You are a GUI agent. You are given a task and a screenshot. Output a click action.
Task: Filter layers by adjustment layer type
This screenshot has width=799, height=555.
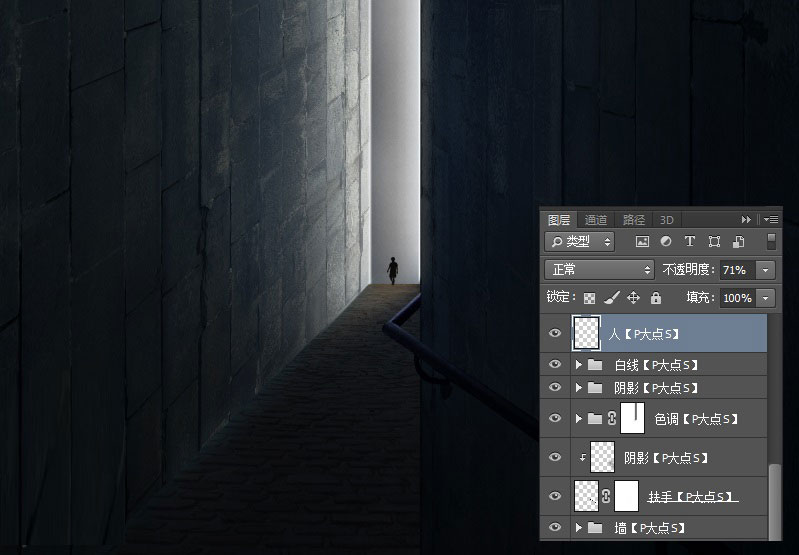click(666, 242)
